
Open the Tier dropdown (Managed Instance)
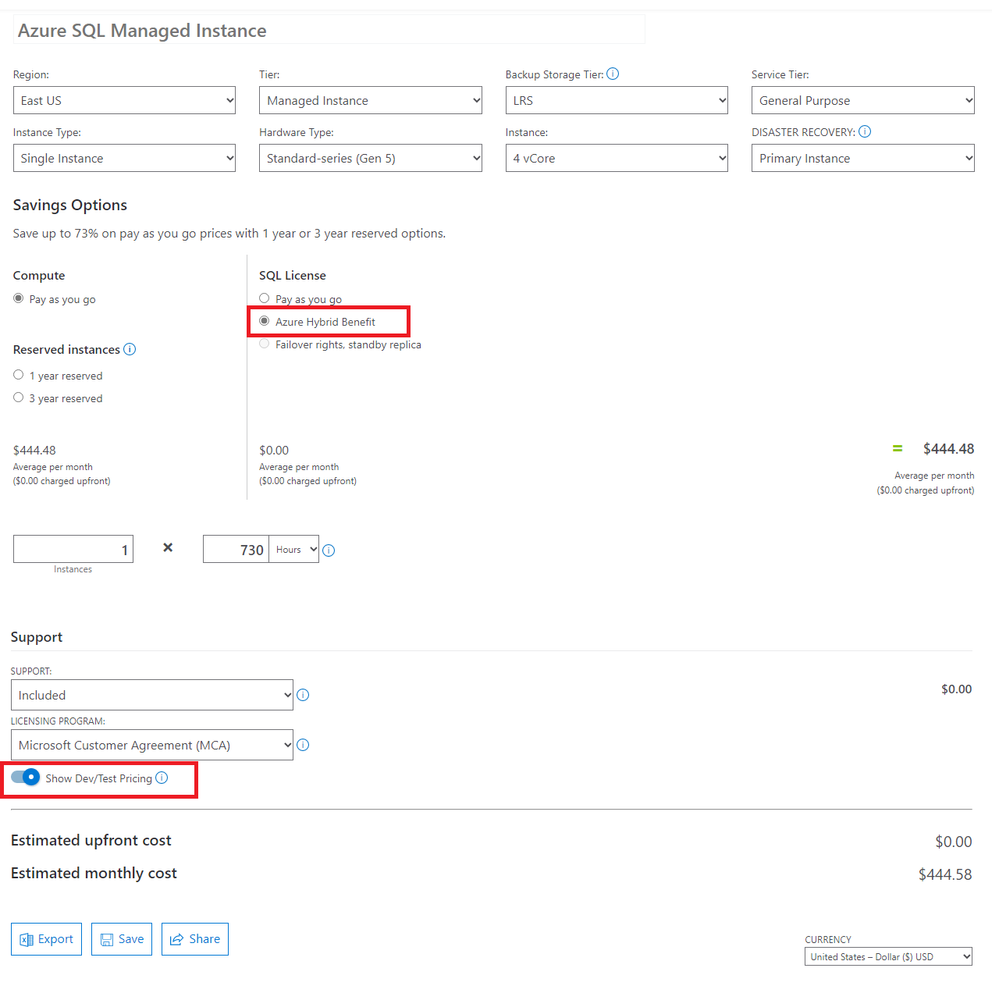[370, 101]
